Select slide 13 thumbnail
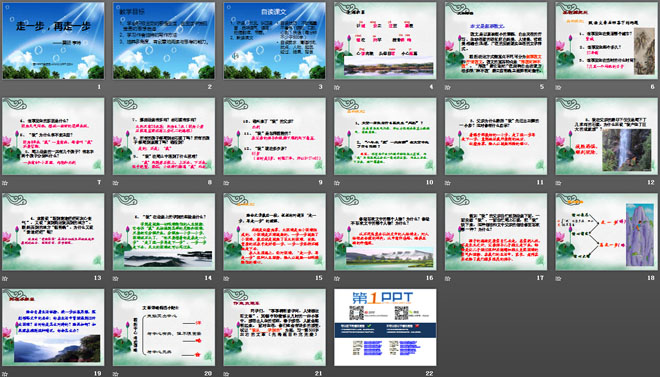The height and width of the screenshot is (377, 660). click(x=53, y=232)
